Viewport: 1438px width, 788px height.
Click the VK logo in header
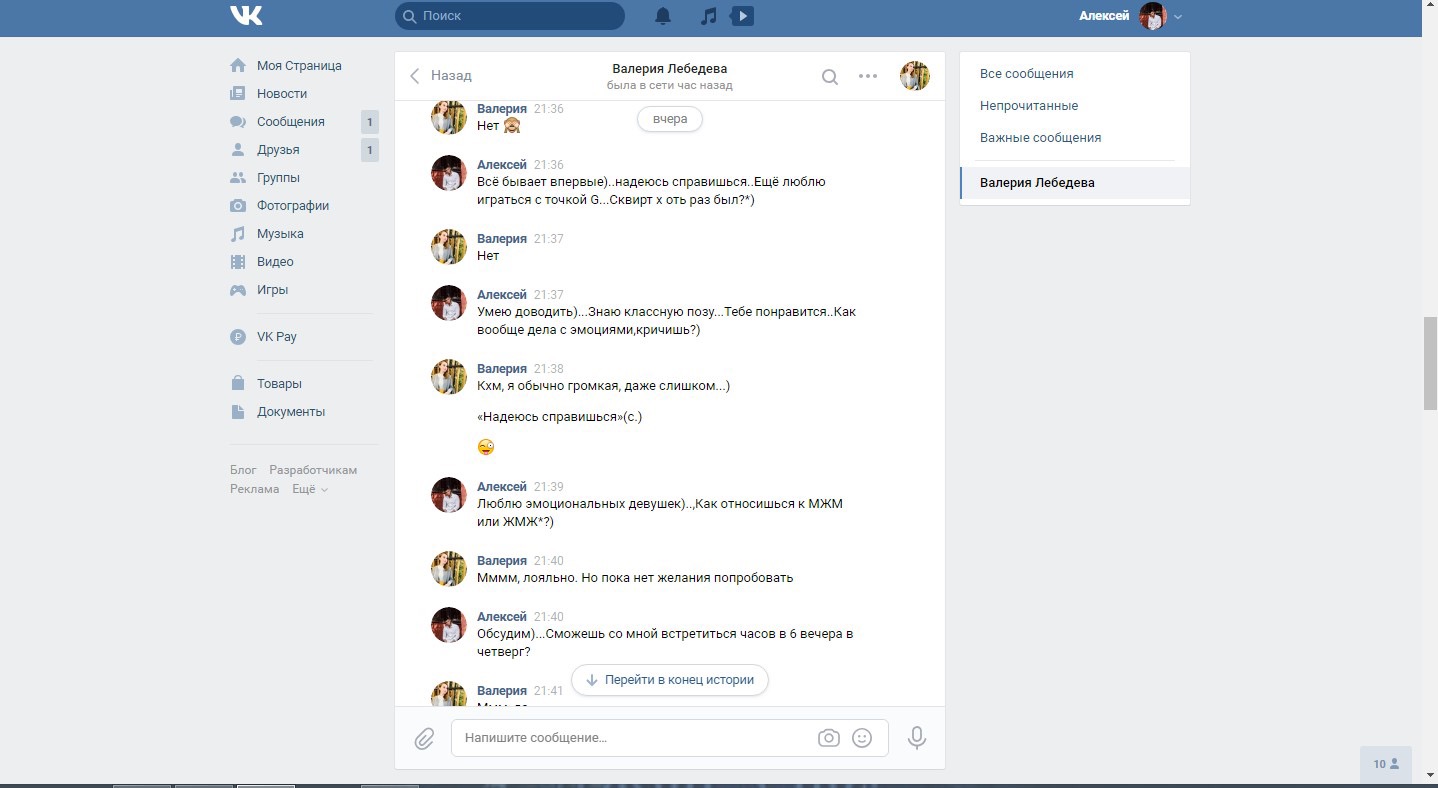[246, 15]
